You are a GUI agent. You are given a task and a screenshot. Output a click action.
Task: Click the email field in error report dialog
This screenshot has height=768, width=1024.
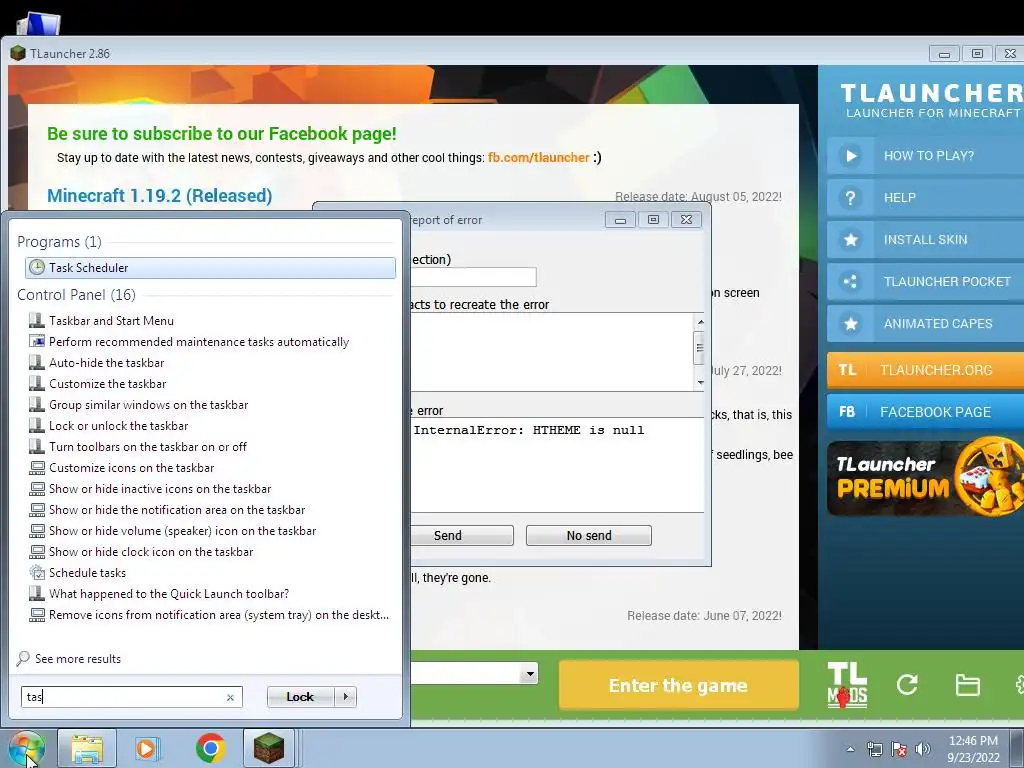pos(473,277)
